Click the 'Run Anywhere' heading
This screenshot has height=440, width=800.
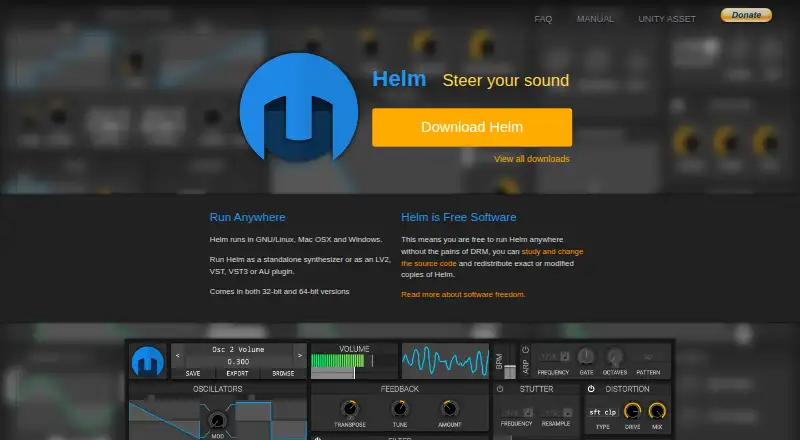click(247, 217)
